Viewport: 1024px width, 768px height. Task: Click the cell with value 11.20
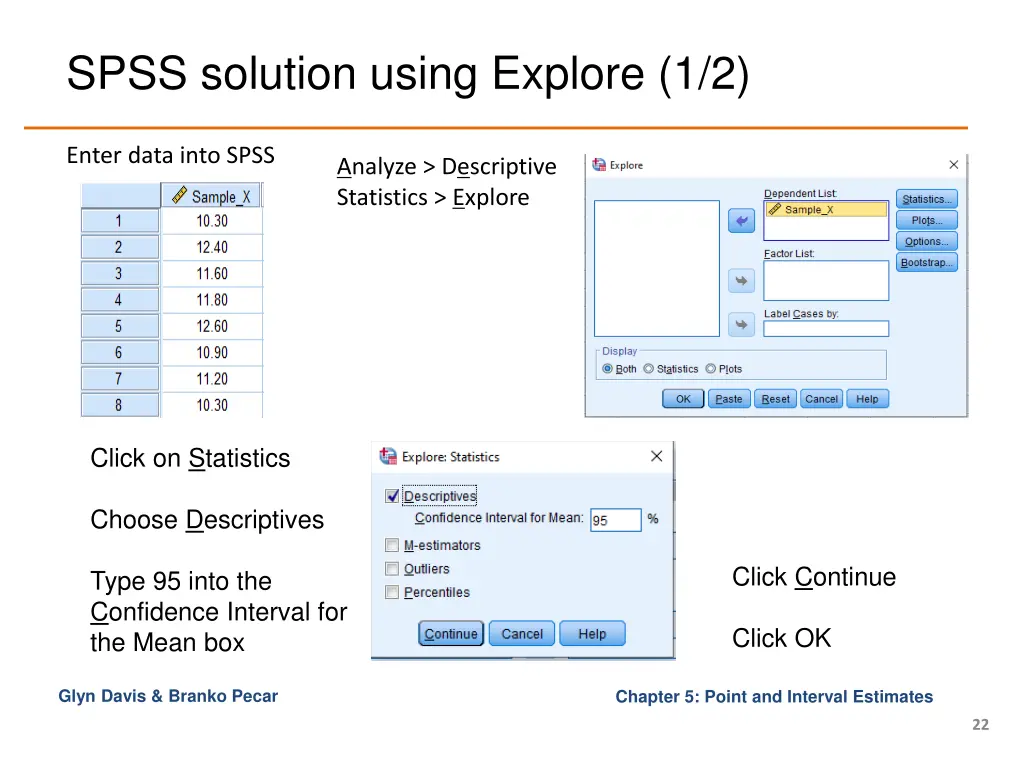[212, 379]
